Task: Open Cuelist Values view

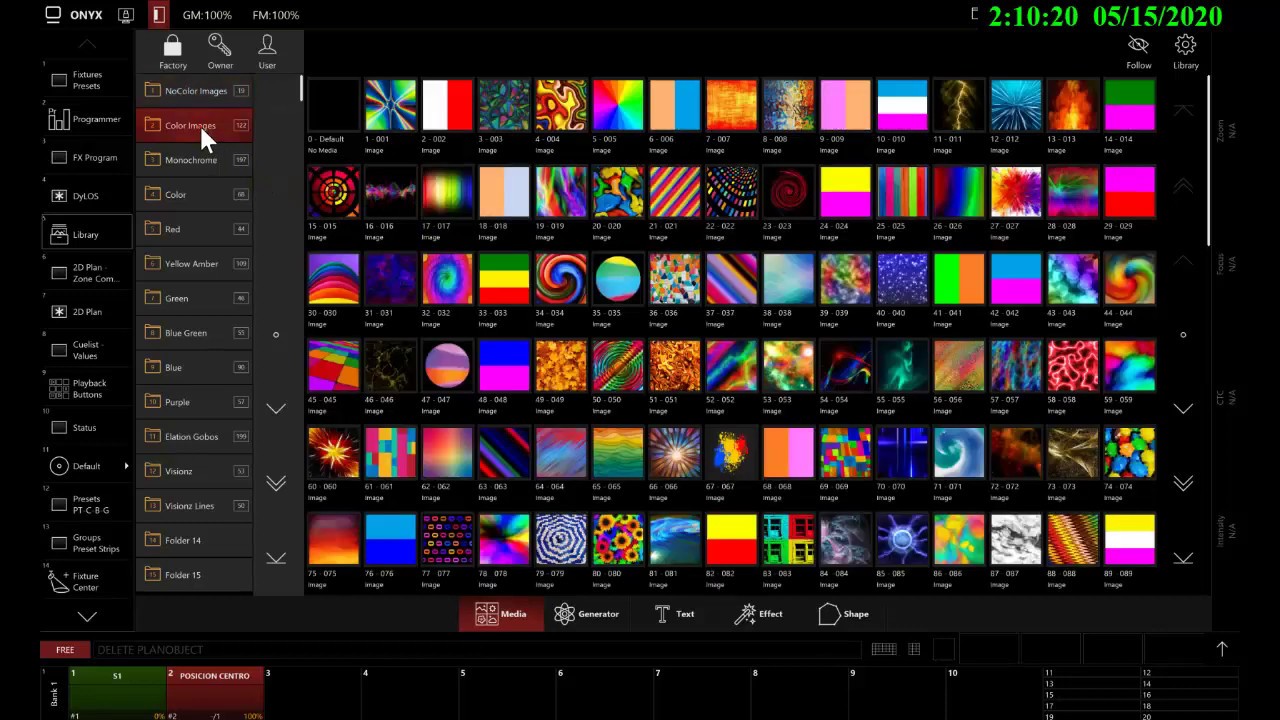Action: 86,350
